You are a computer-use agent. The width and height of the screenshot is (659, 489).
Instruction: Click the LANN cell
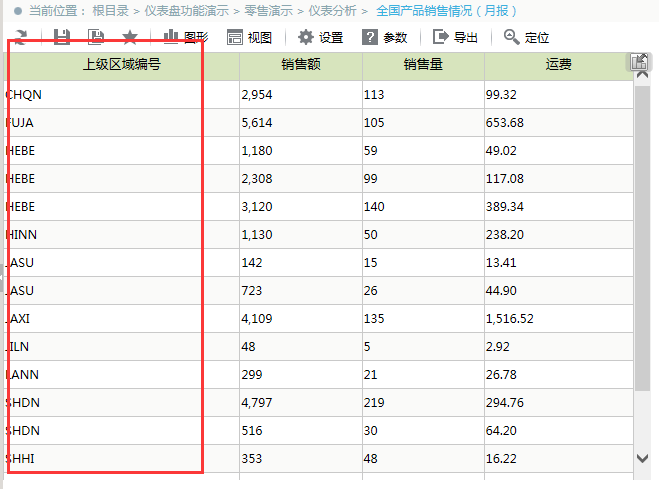122,374
